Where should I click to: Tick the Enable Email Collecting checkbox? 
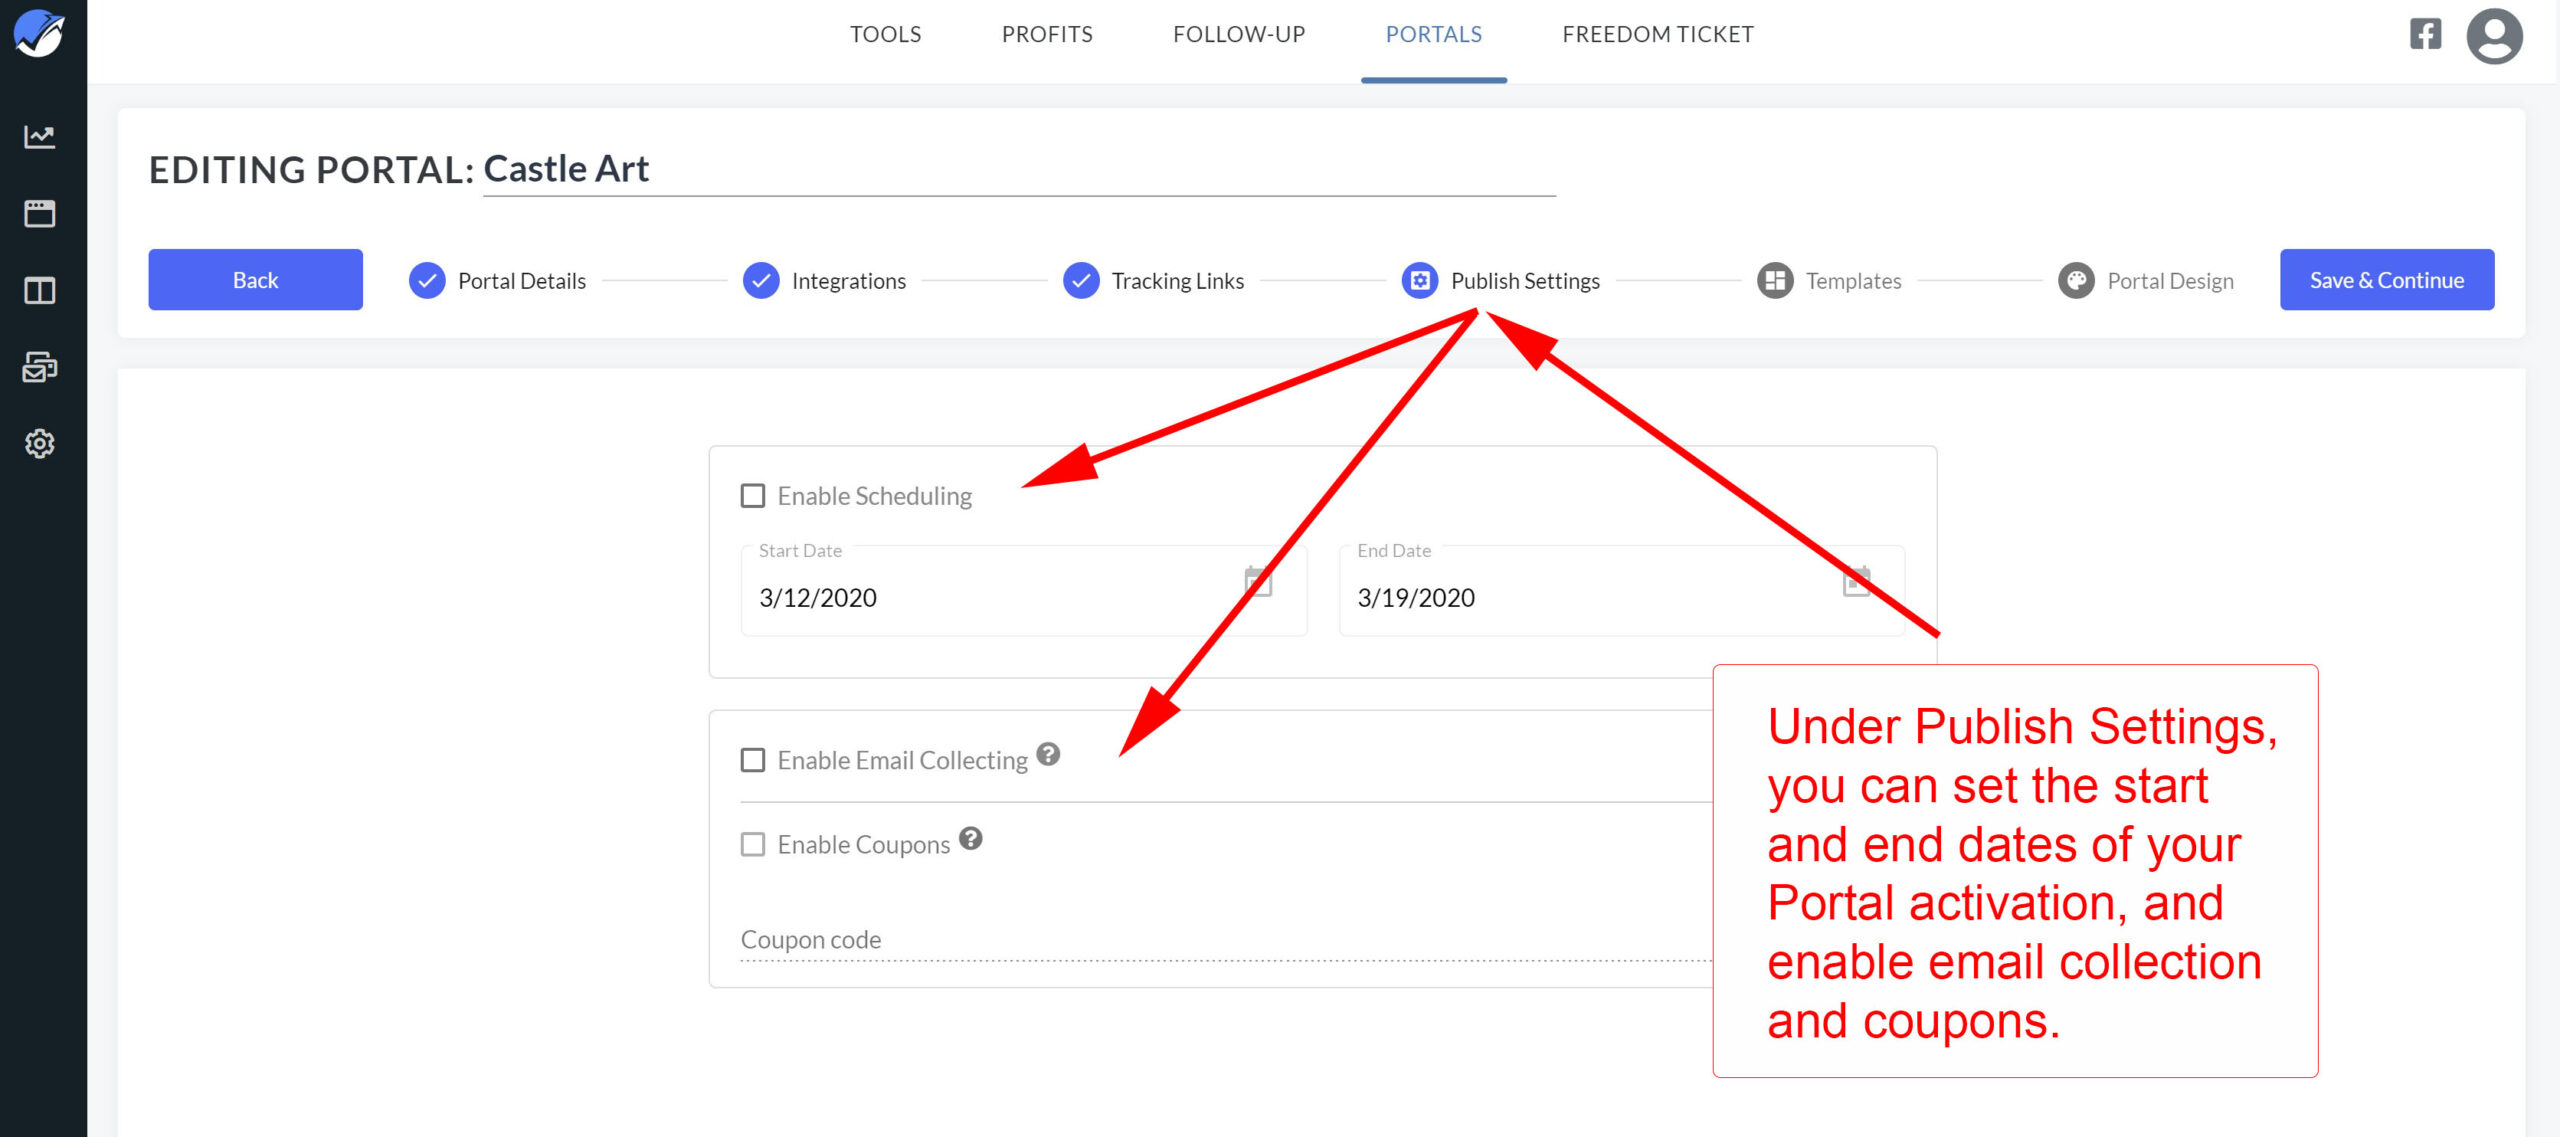tap(753, 760)
